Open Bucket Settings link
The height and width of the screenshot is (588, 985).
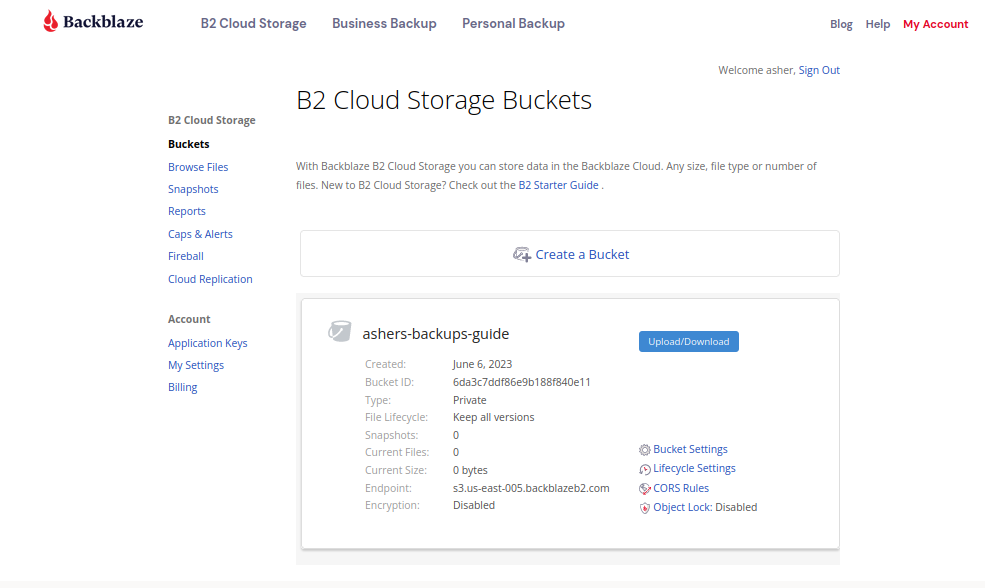tap(690, 449)
